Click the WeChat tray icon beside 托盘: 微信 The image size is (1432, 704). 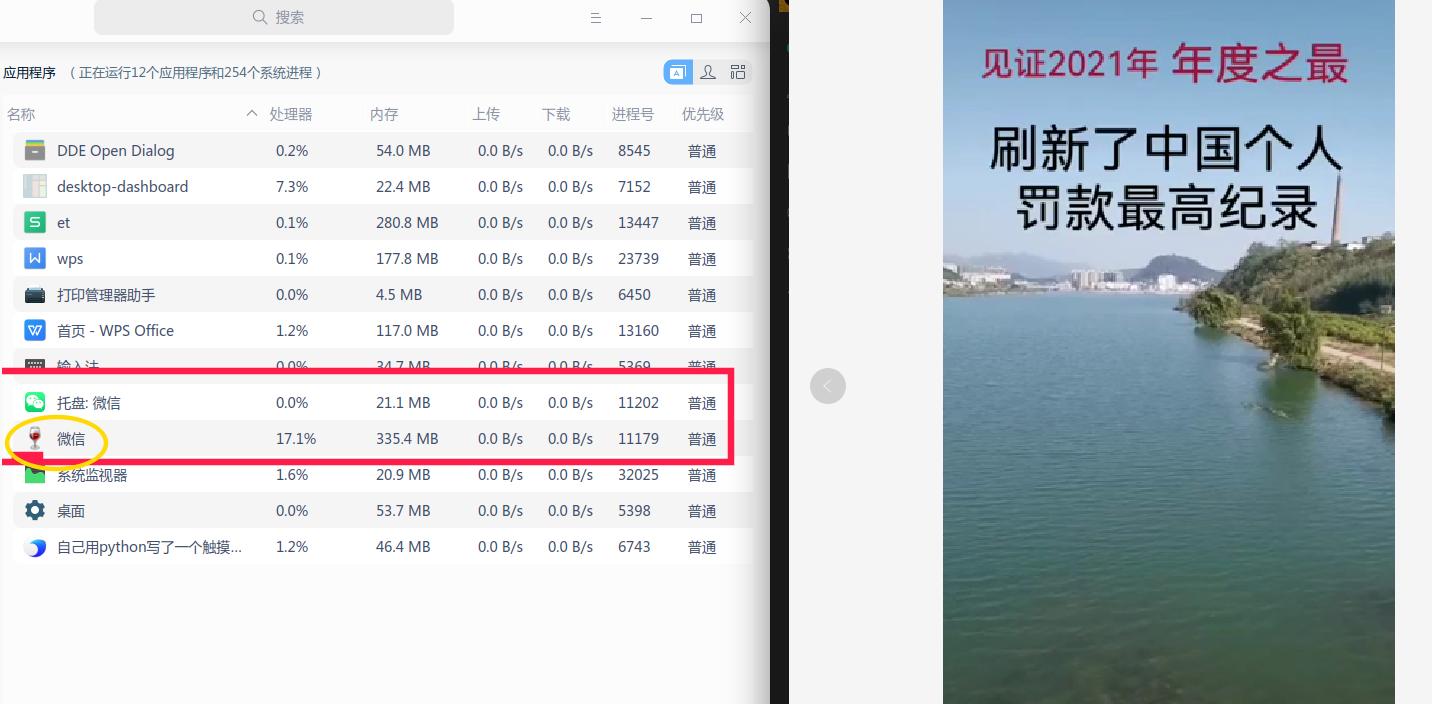34,402
